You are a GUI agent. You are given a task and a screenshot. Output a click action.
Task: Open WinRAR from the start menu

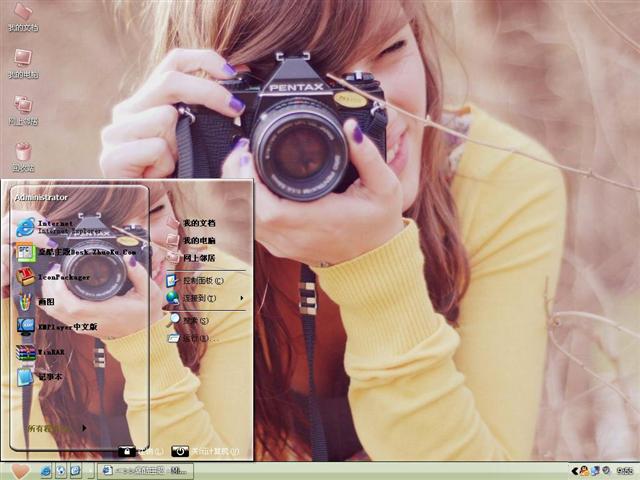tap(41, 352)
